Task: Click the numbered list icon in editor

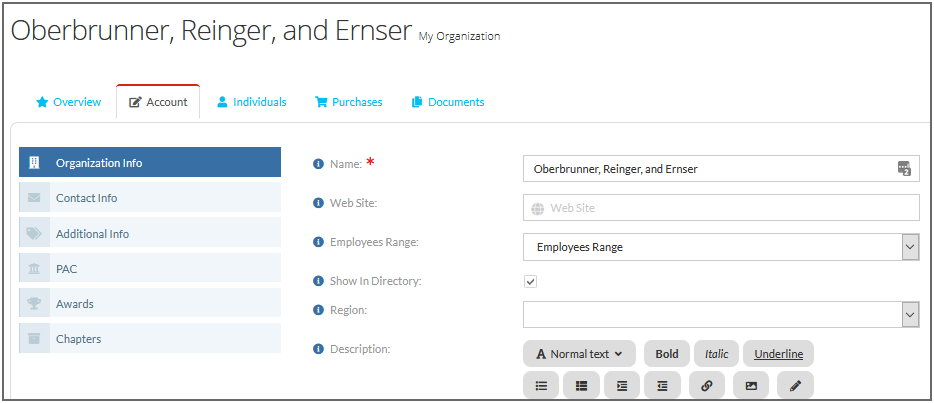Action: click(x=581, y=386)
